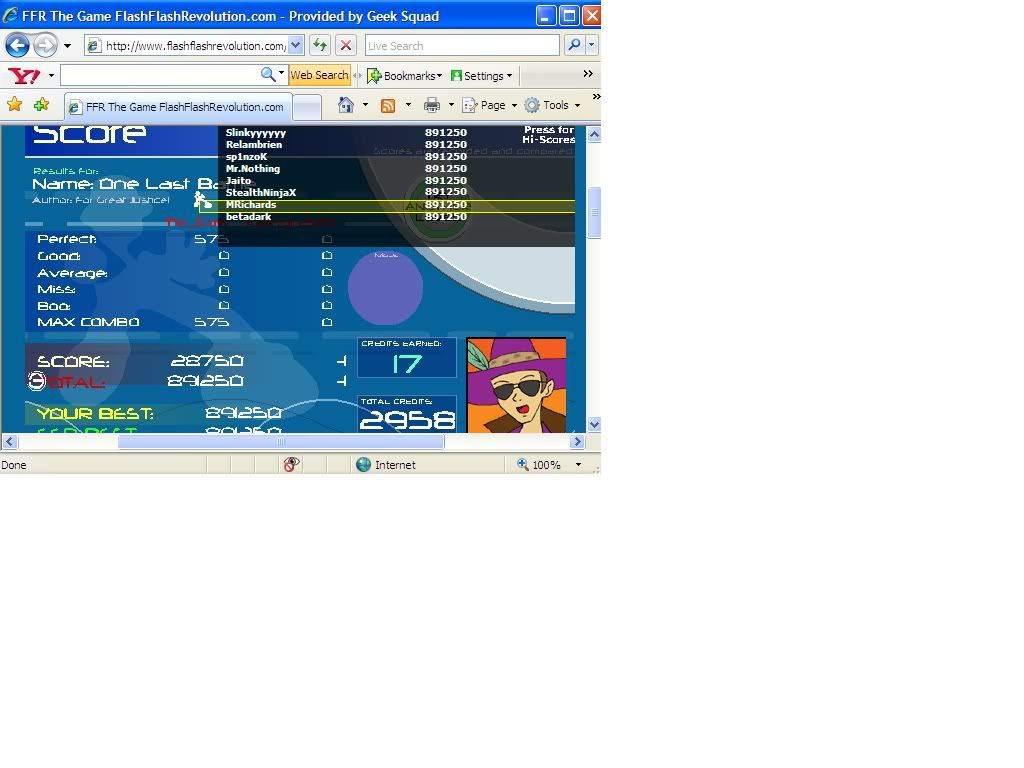Click the RSS feeds icon
This screenshot has height=768, width=1024.
click(388, 105)
